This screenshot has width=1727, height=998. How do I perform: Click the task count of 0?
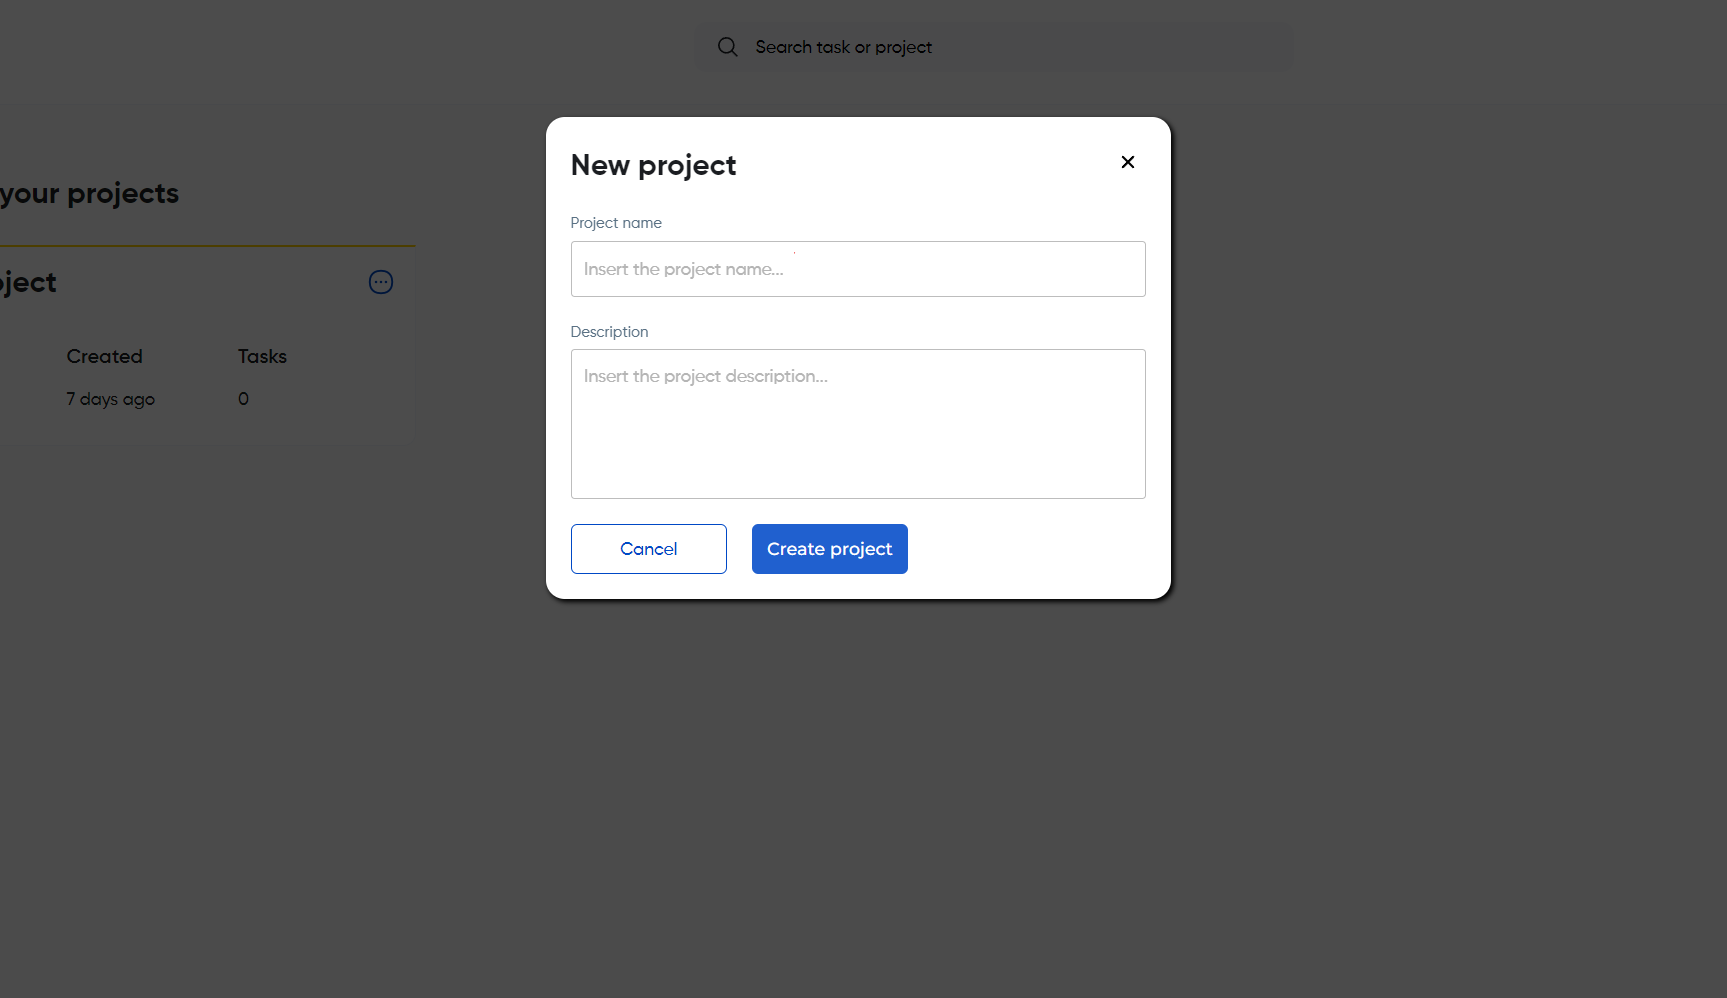tap(243, 399)
